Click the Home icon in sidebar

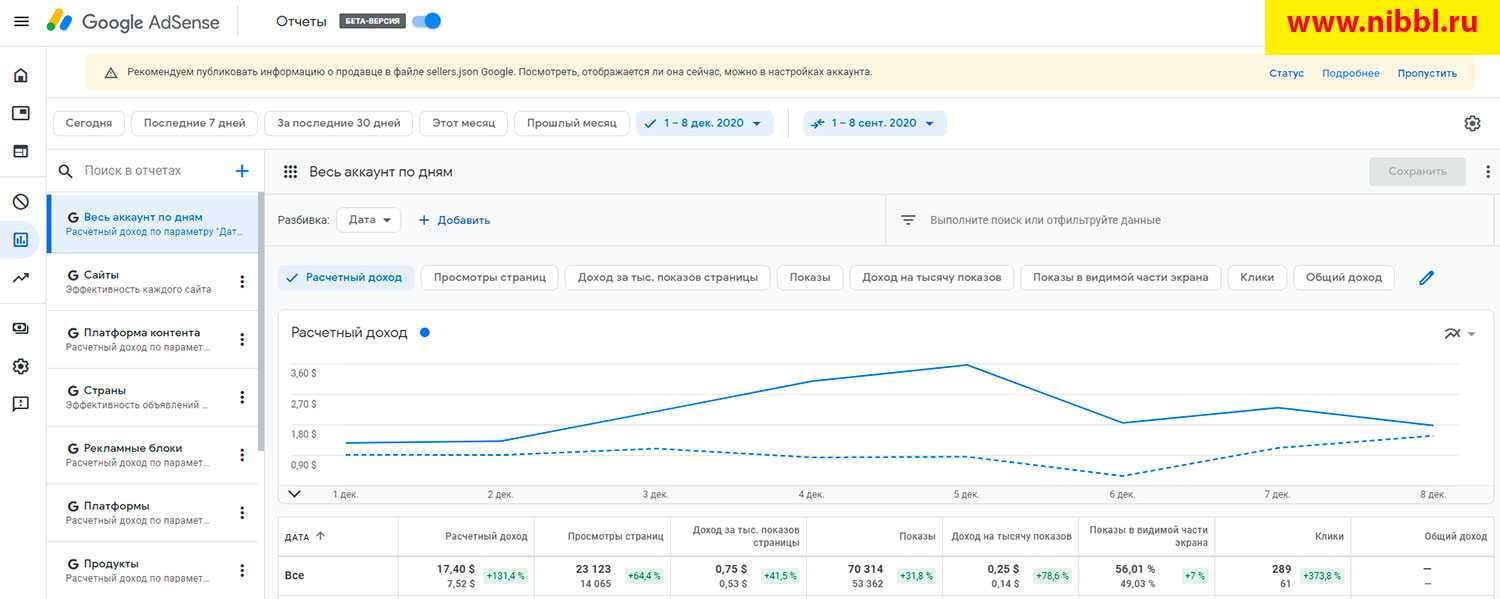point(21,76)
